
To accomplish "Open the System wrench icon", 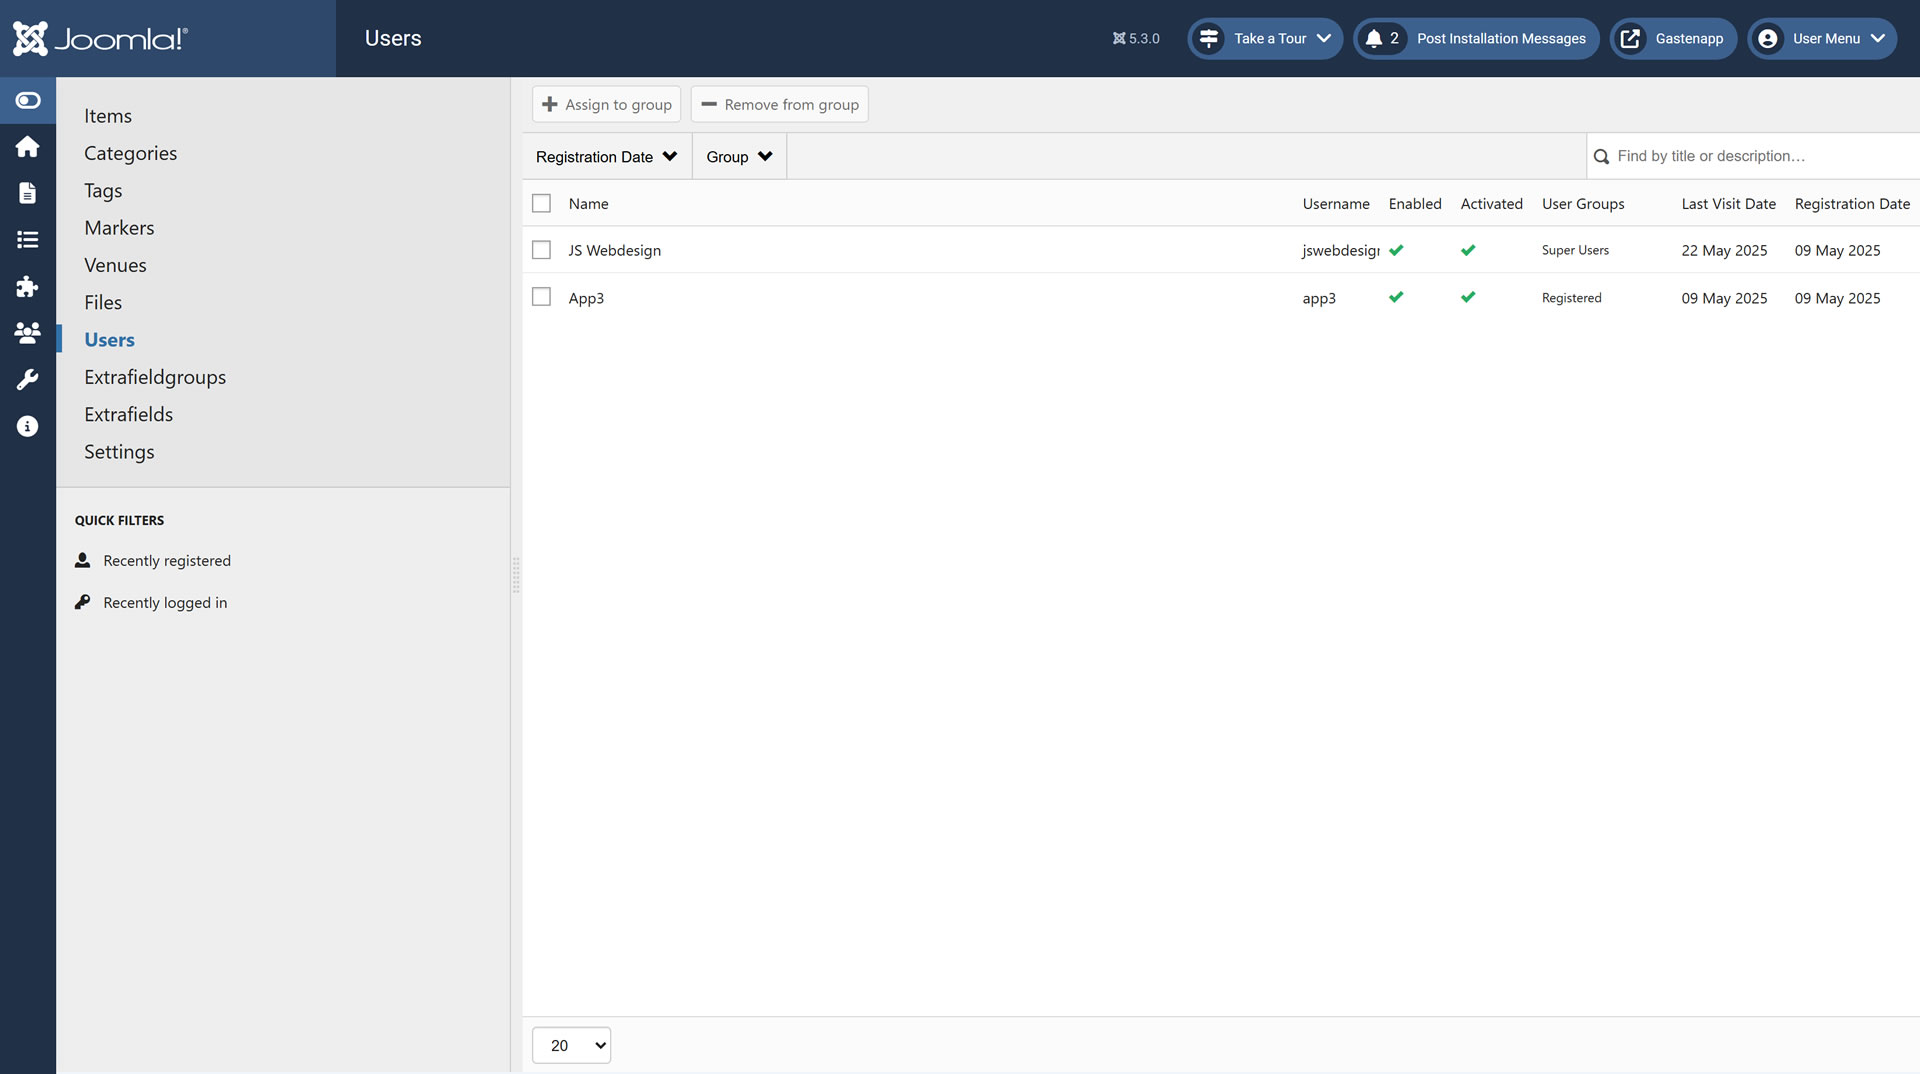I will [28, 380].
